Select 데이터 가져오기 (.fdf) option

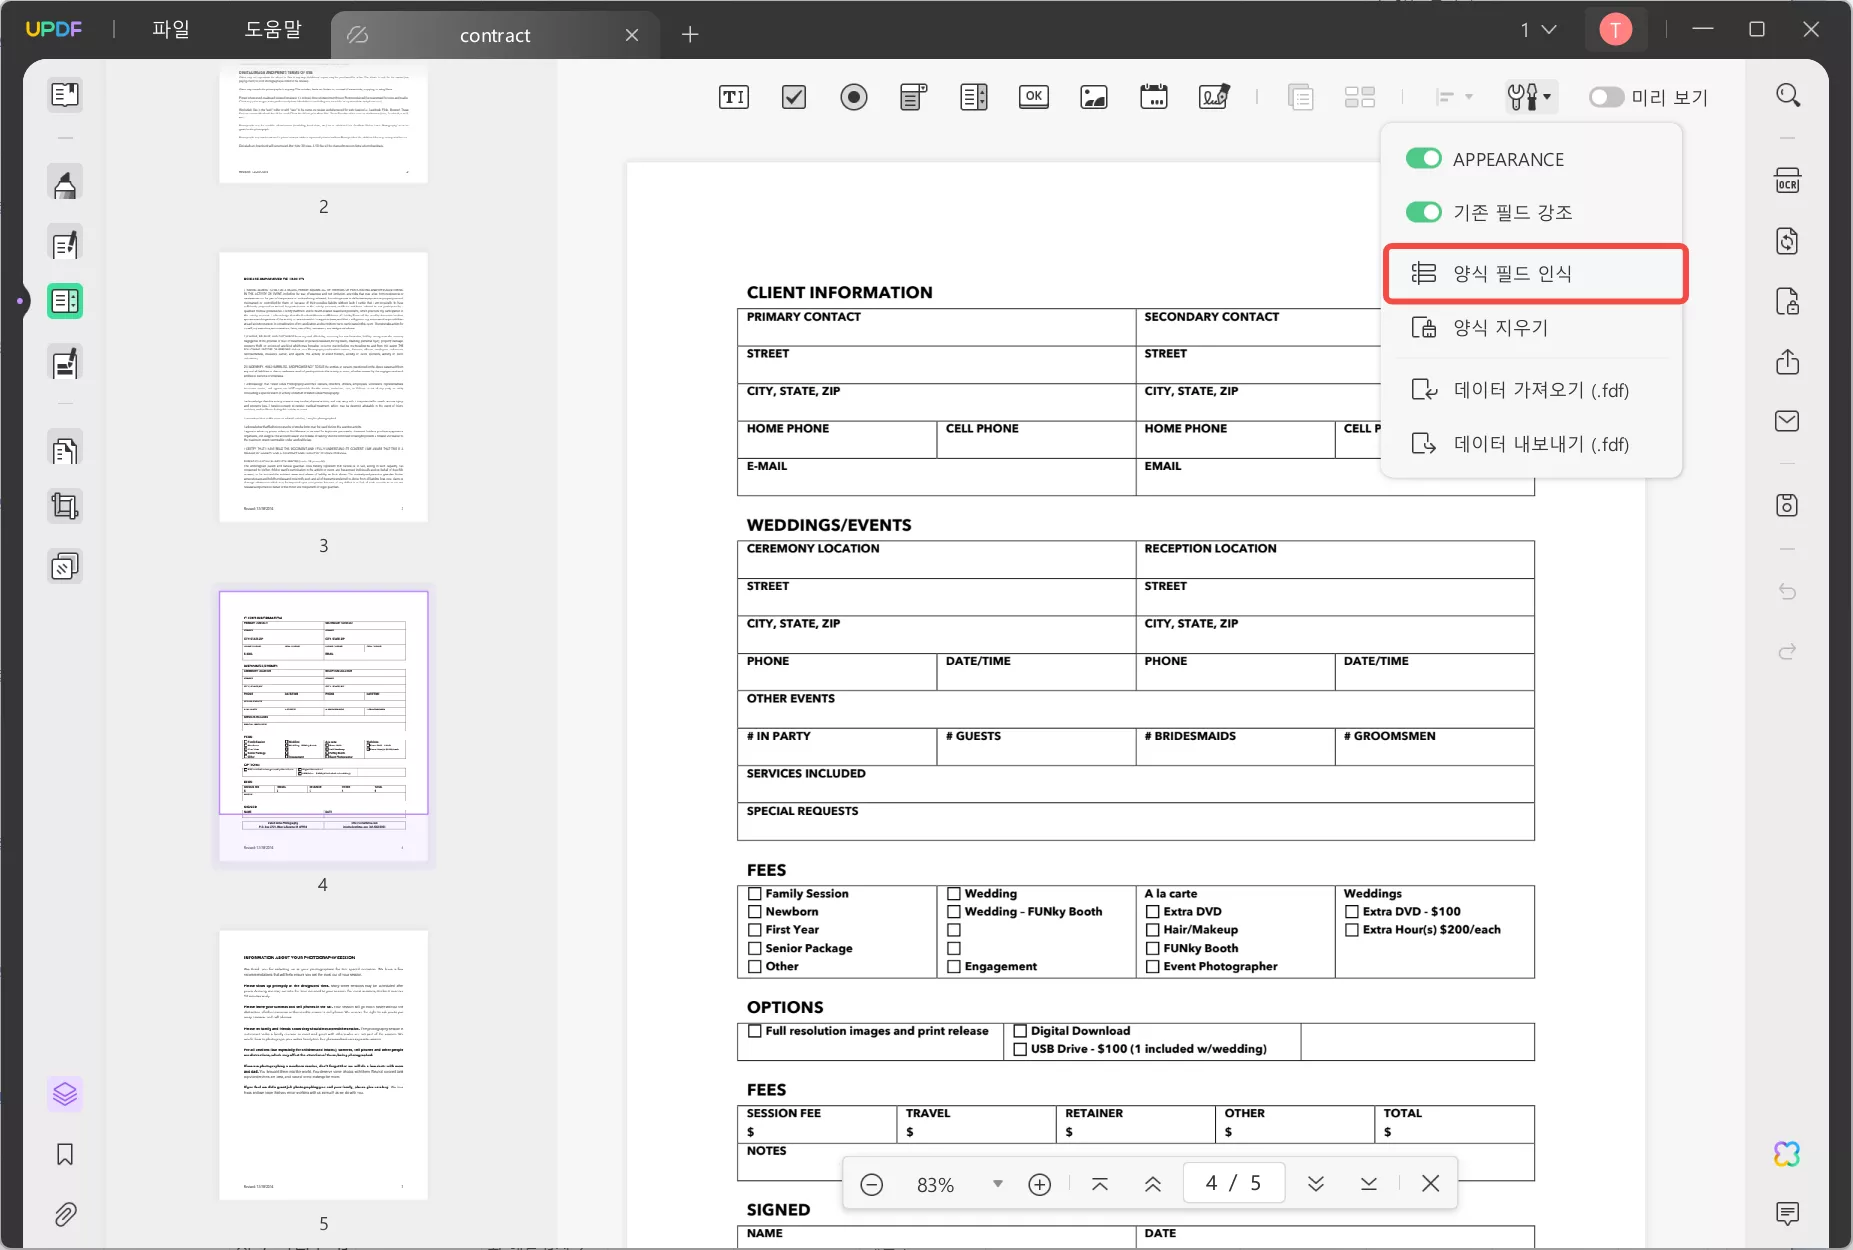(1531, 390)
